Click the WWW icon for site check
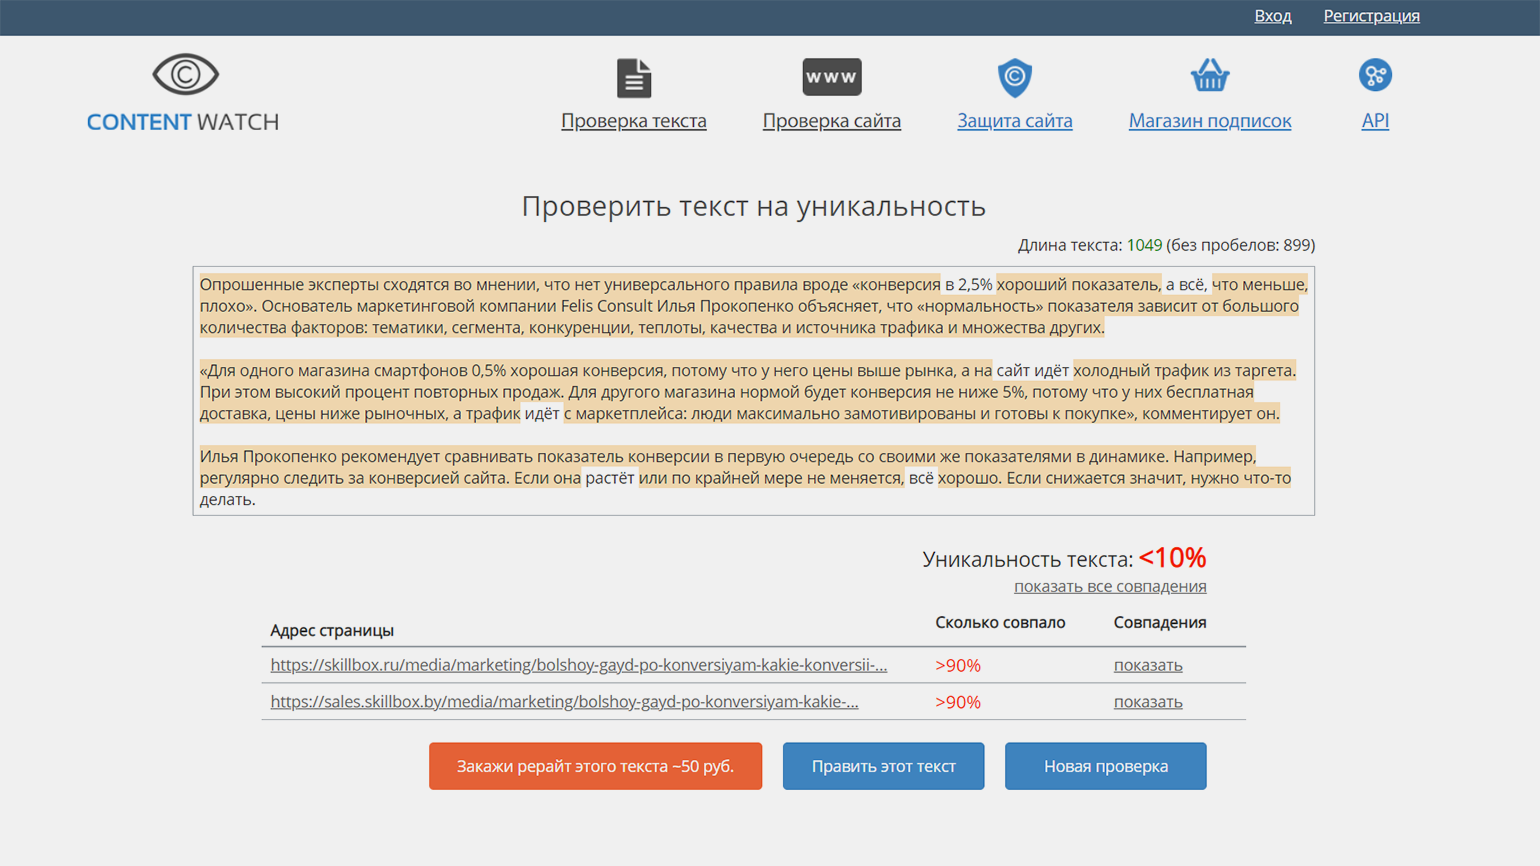 point(831,77)
